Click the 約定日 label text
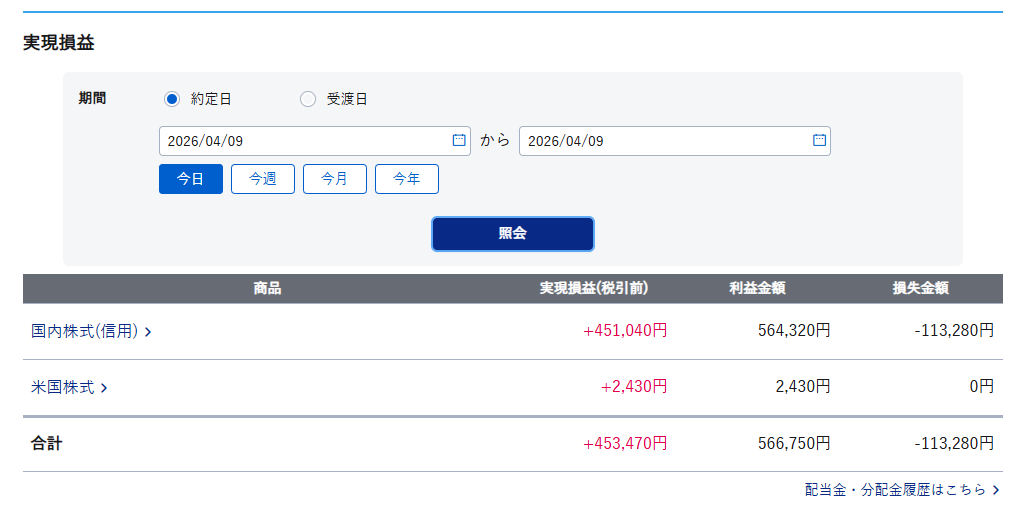 (x=211, y=99)
